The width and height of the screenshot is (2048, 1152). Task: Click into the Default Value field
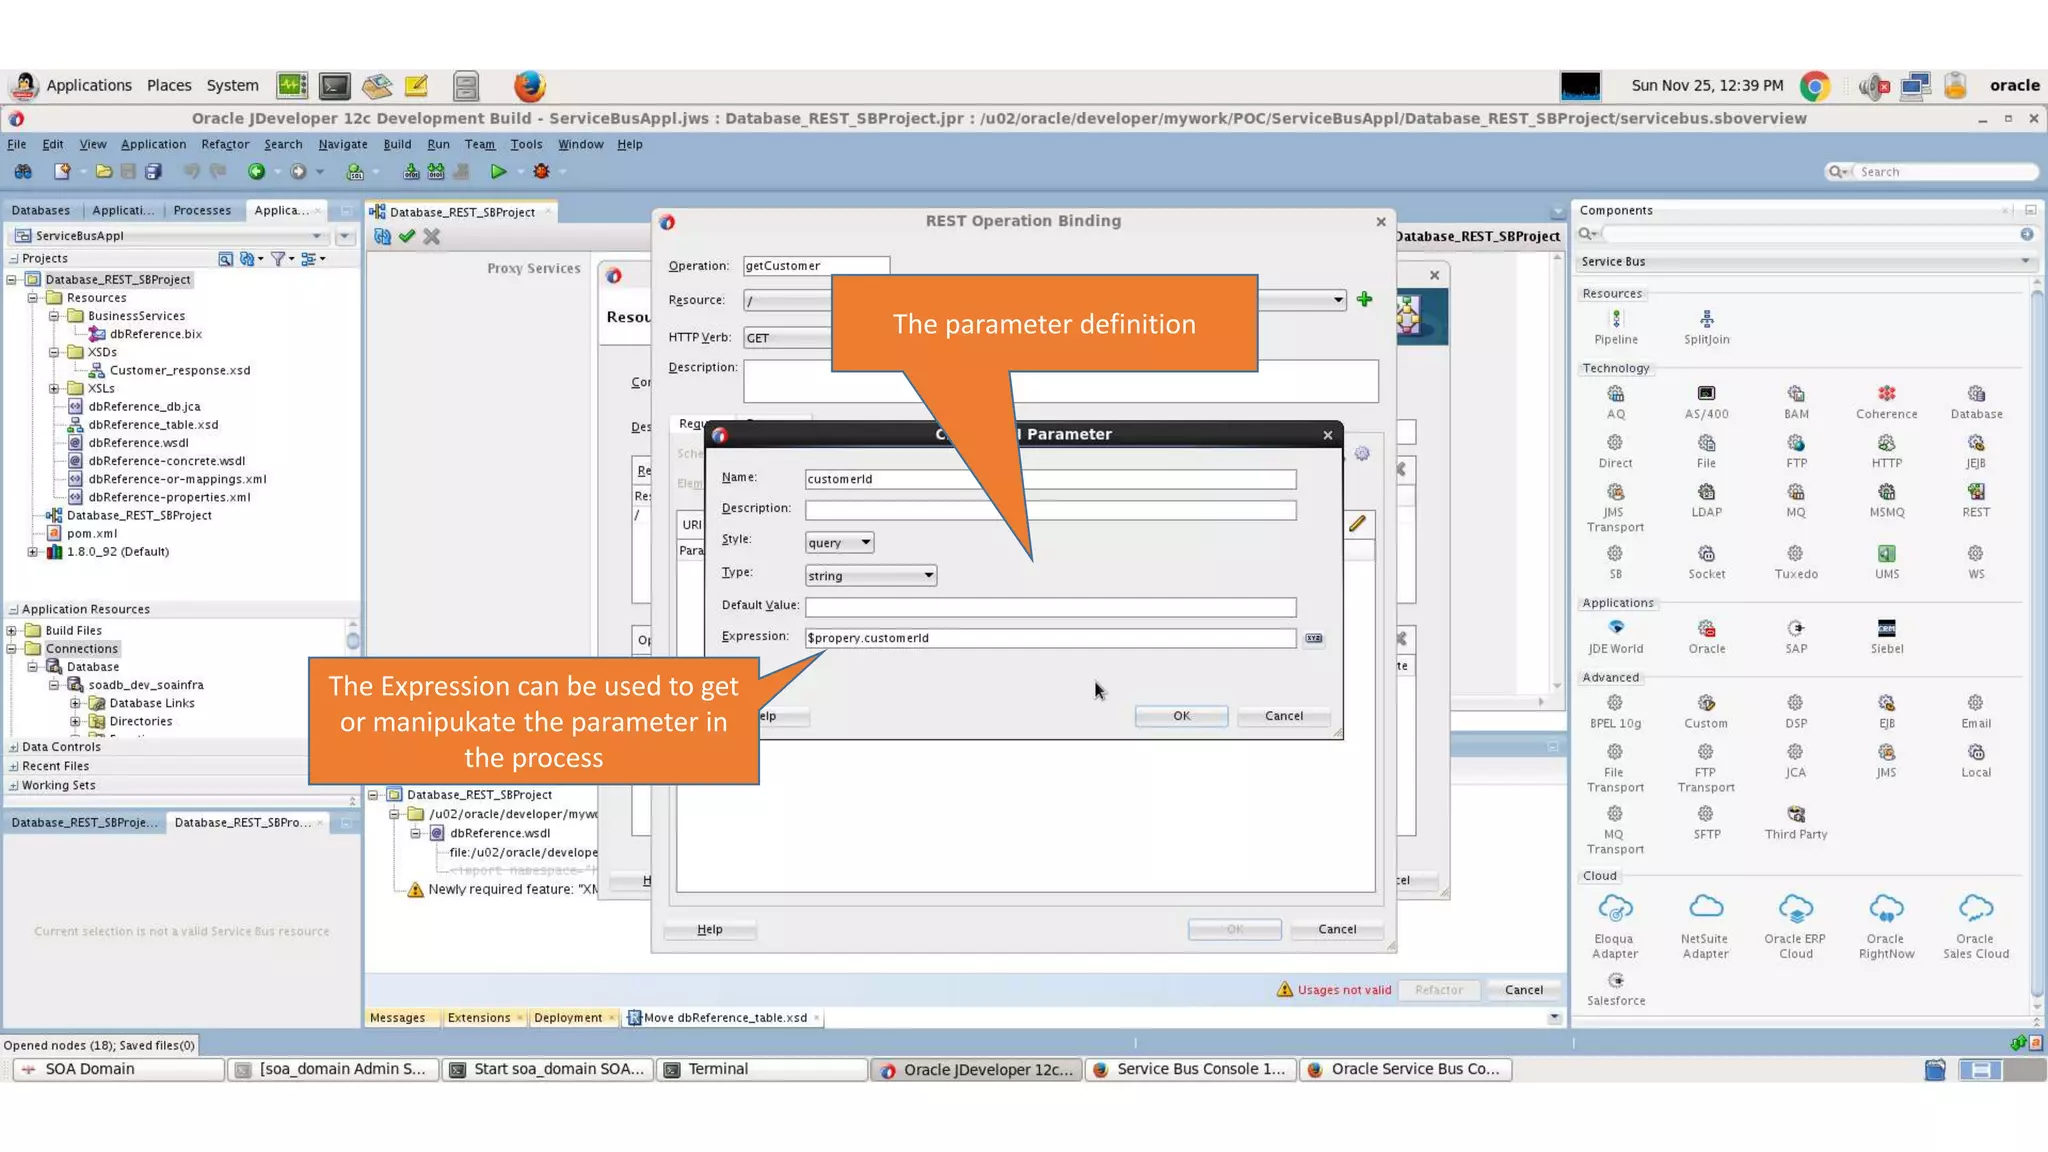1049,607
